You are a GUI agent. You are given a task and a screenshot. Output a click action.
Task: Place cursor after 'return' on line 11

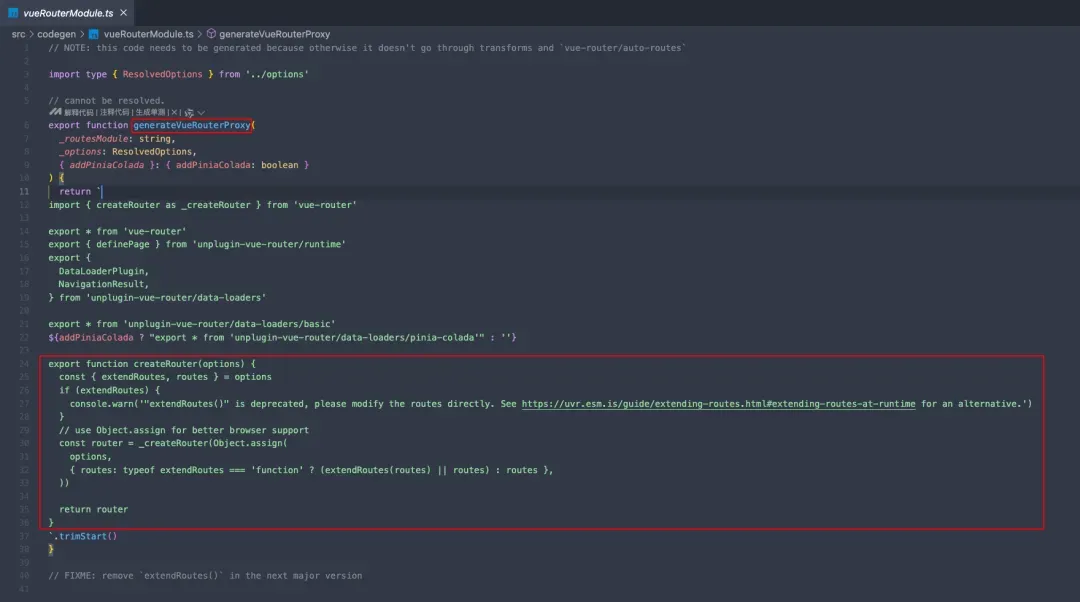click(x=92, y=191)
